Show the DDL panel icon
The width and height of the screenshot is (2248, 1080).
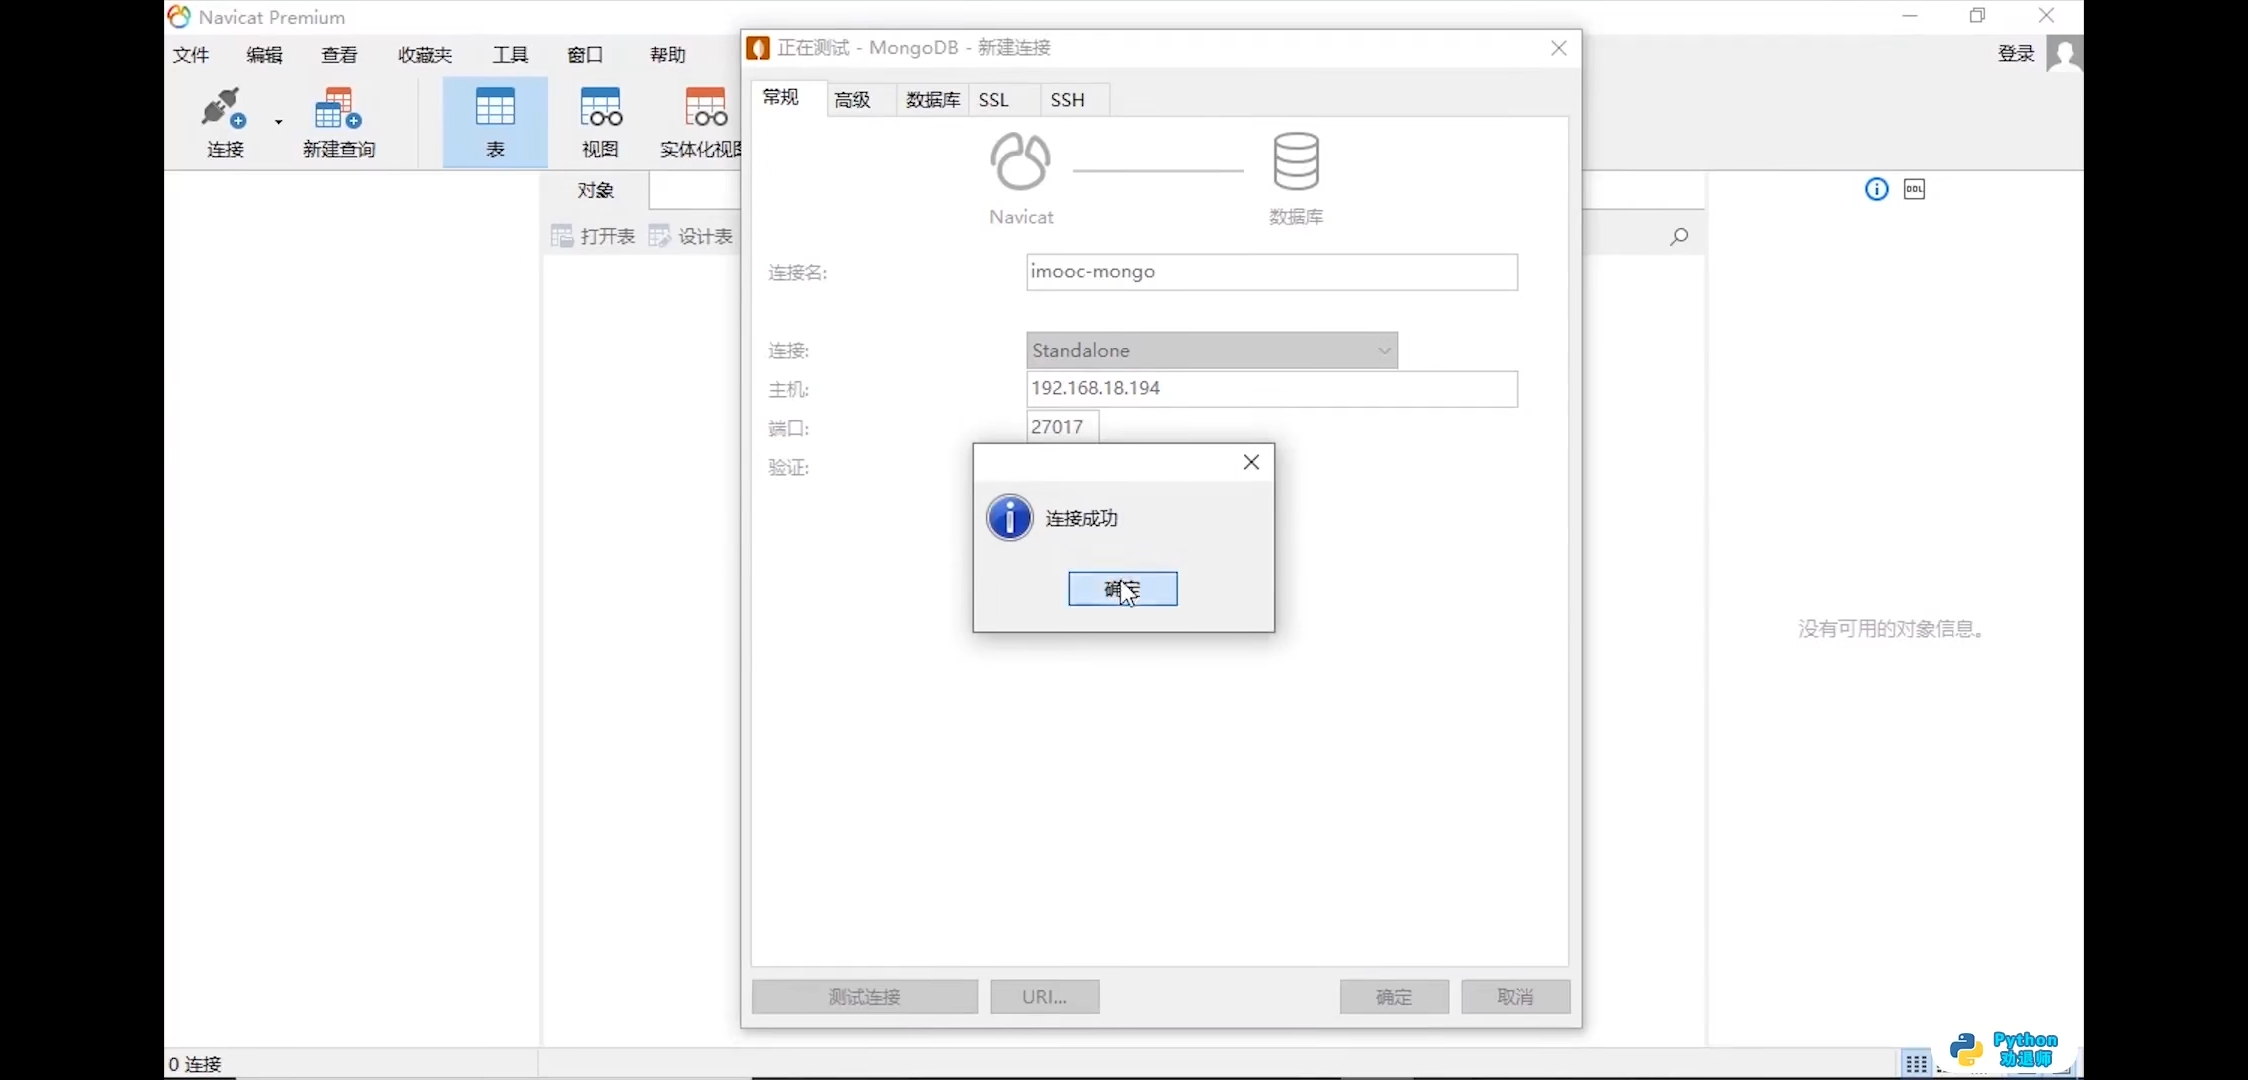point(1914,189)
